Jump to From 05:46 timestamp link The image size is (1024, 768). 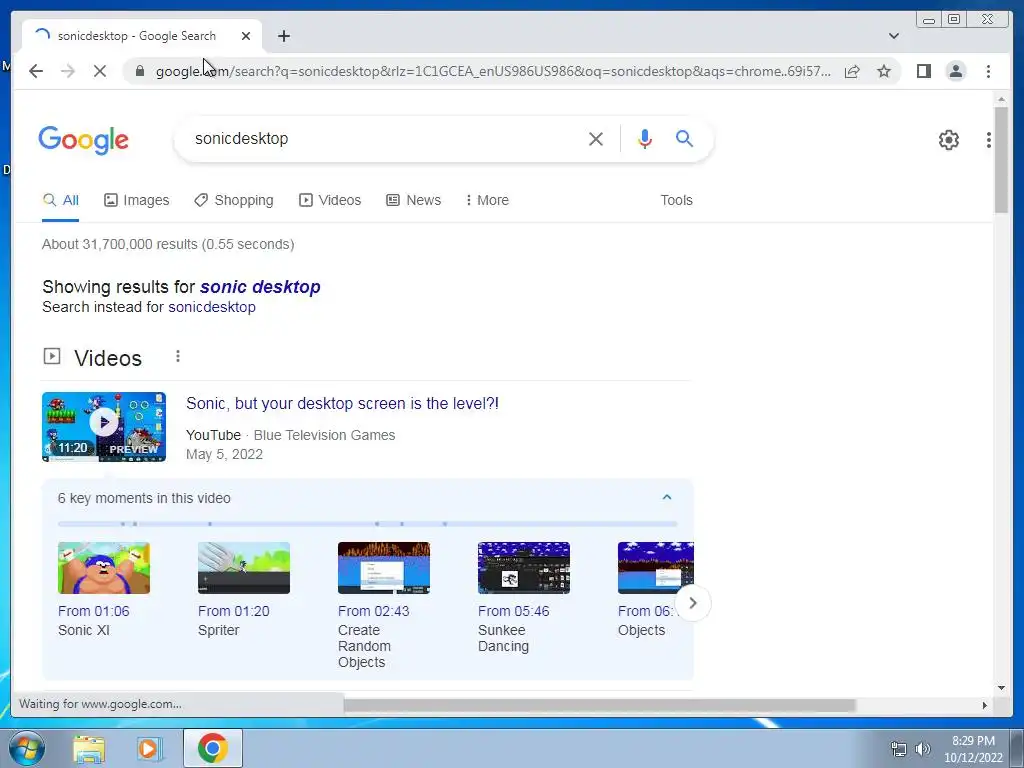(513, 611)
